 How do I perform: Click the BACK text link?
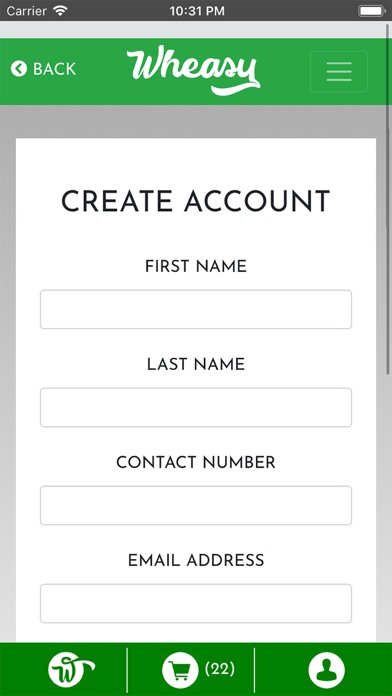tap(55, 69)
